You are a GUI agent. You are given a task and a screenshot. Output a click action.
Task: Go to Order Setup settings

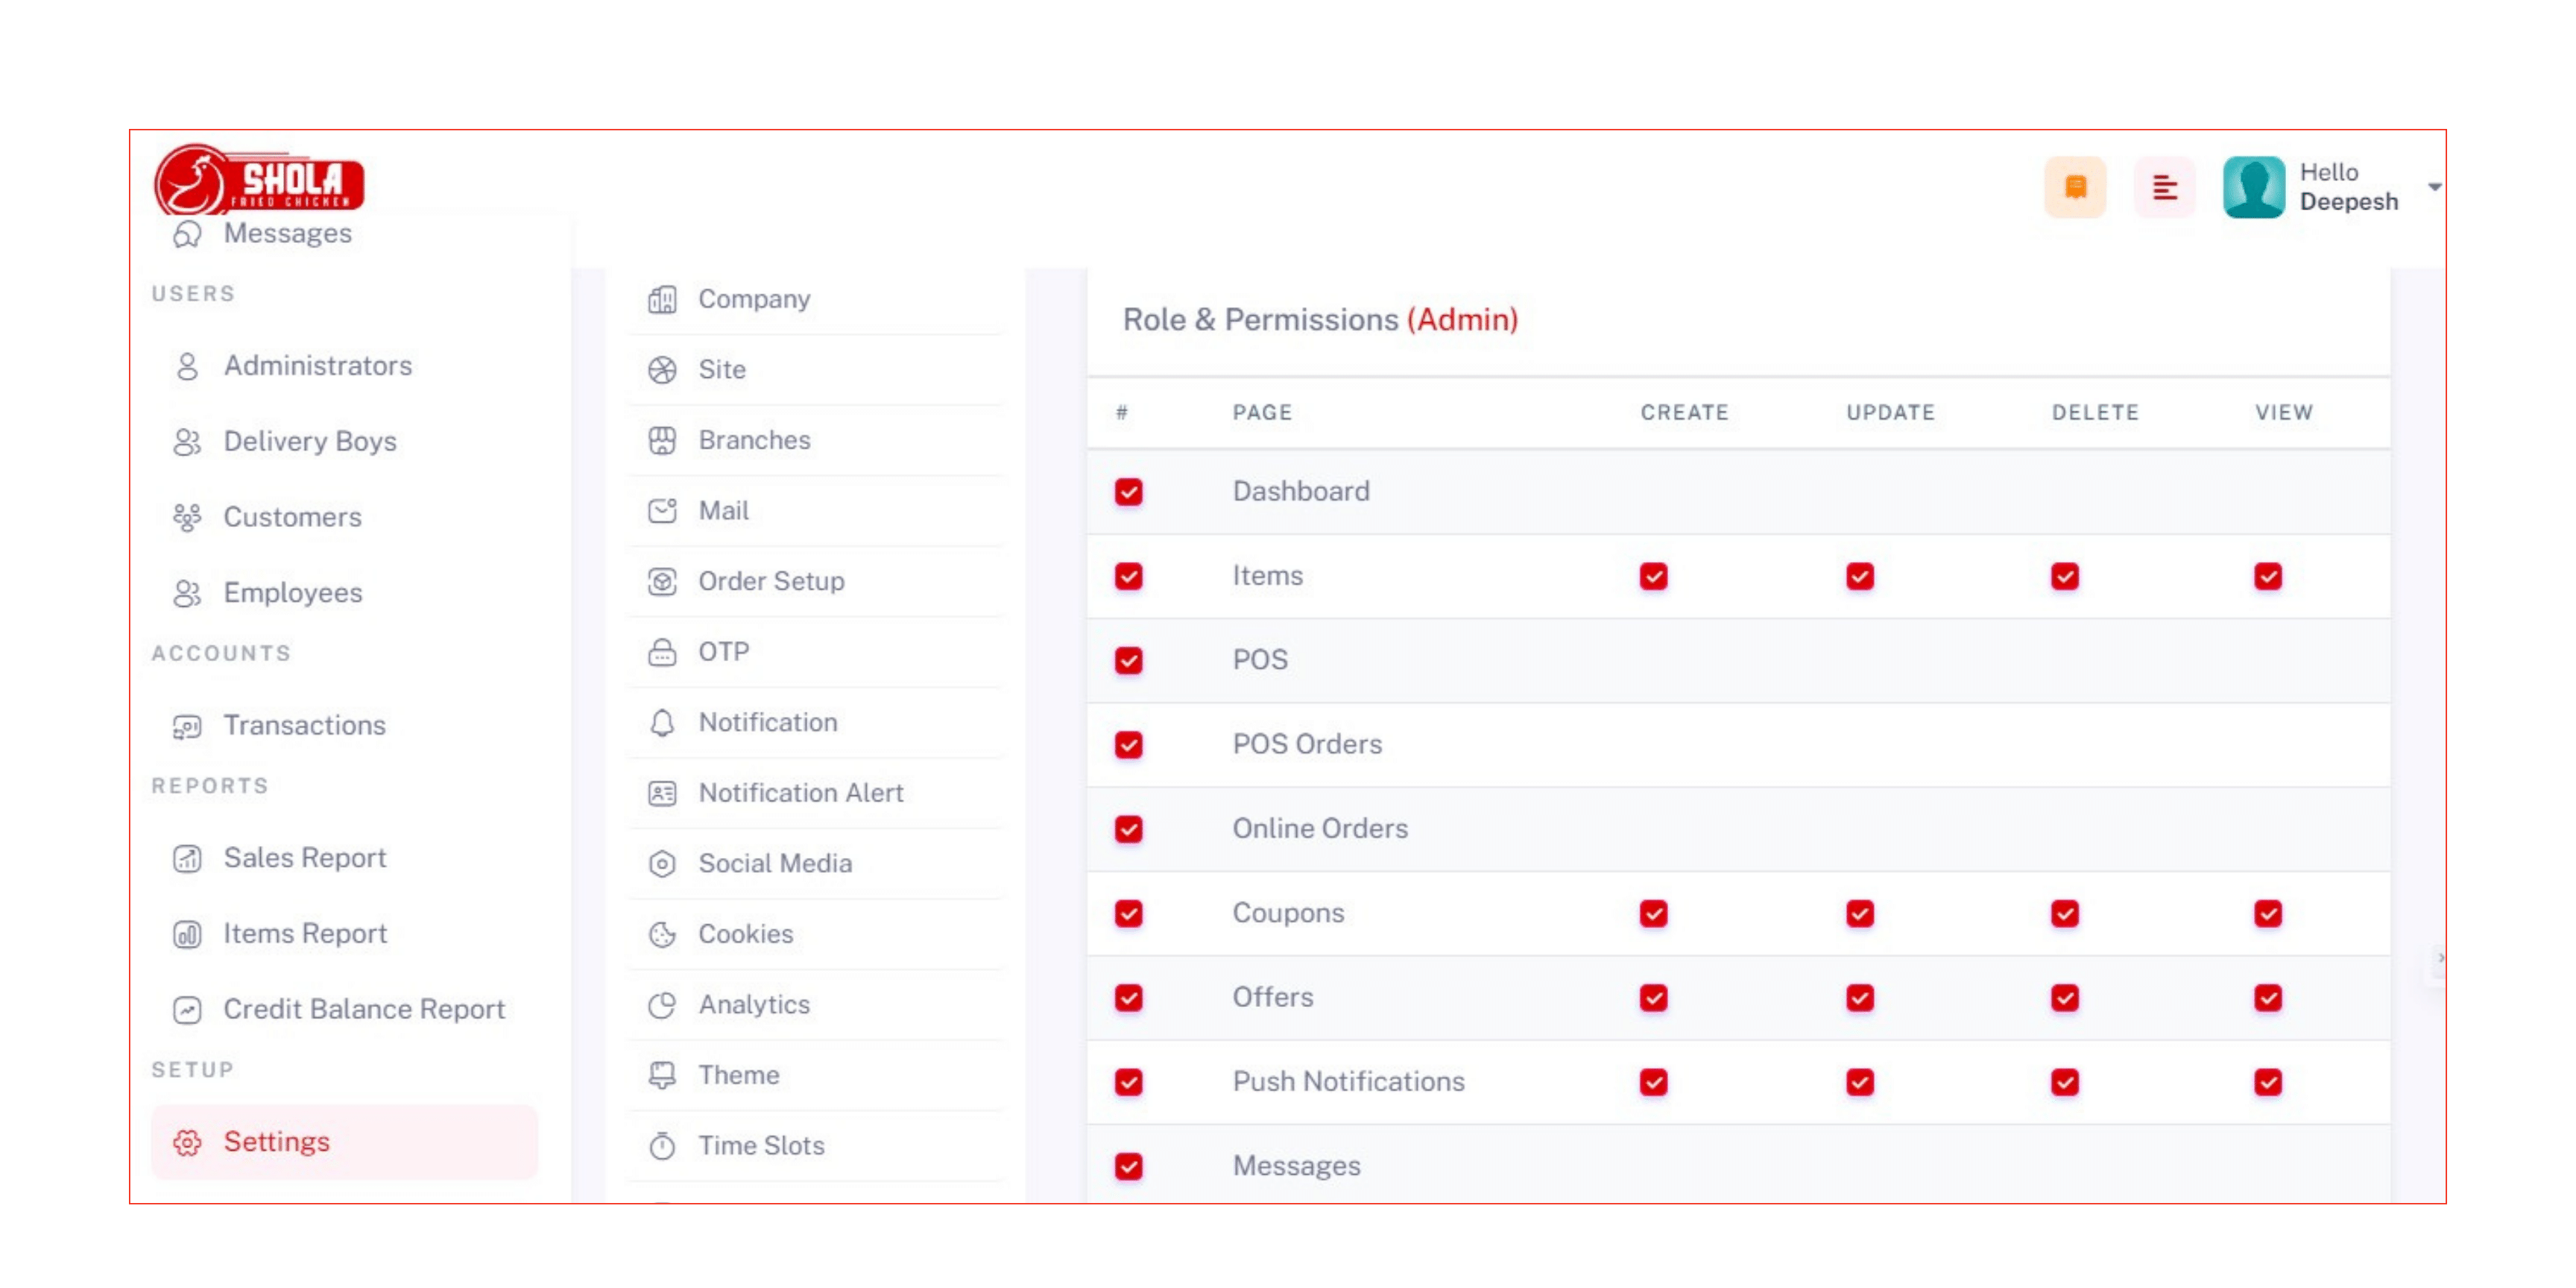click(771, 581)
